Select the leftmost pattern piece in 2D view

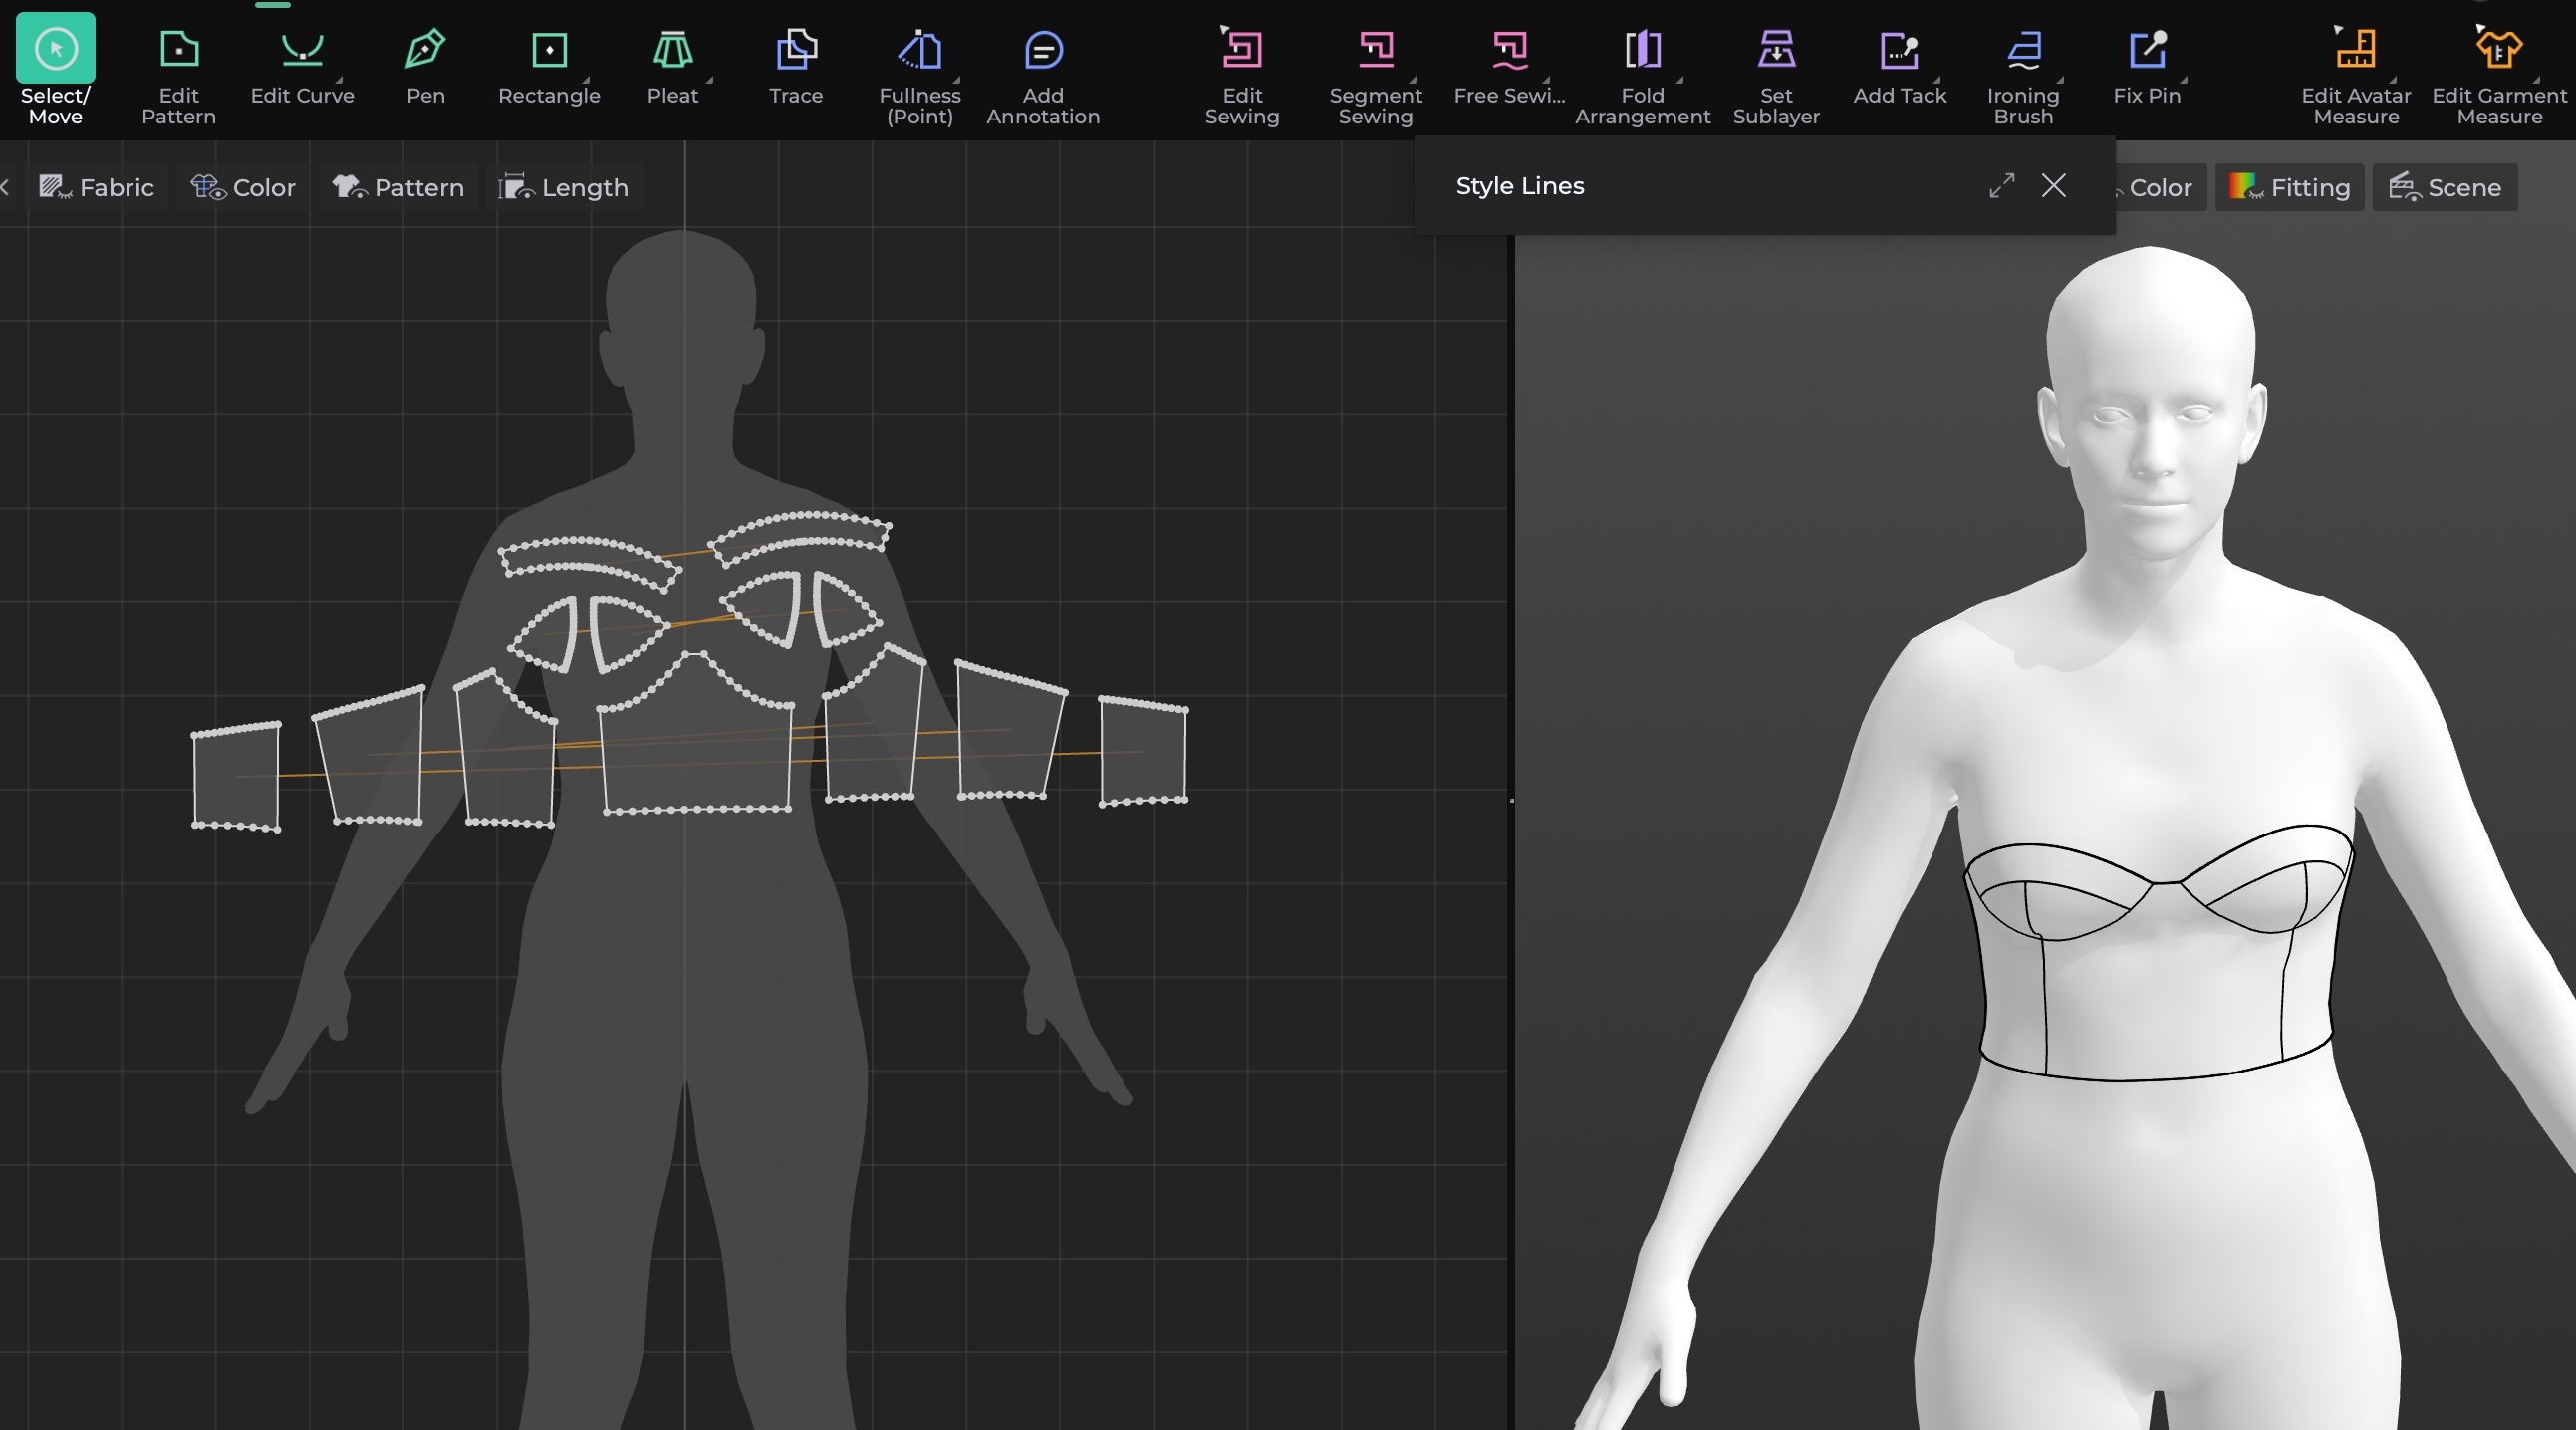click(x=235, y=775)
